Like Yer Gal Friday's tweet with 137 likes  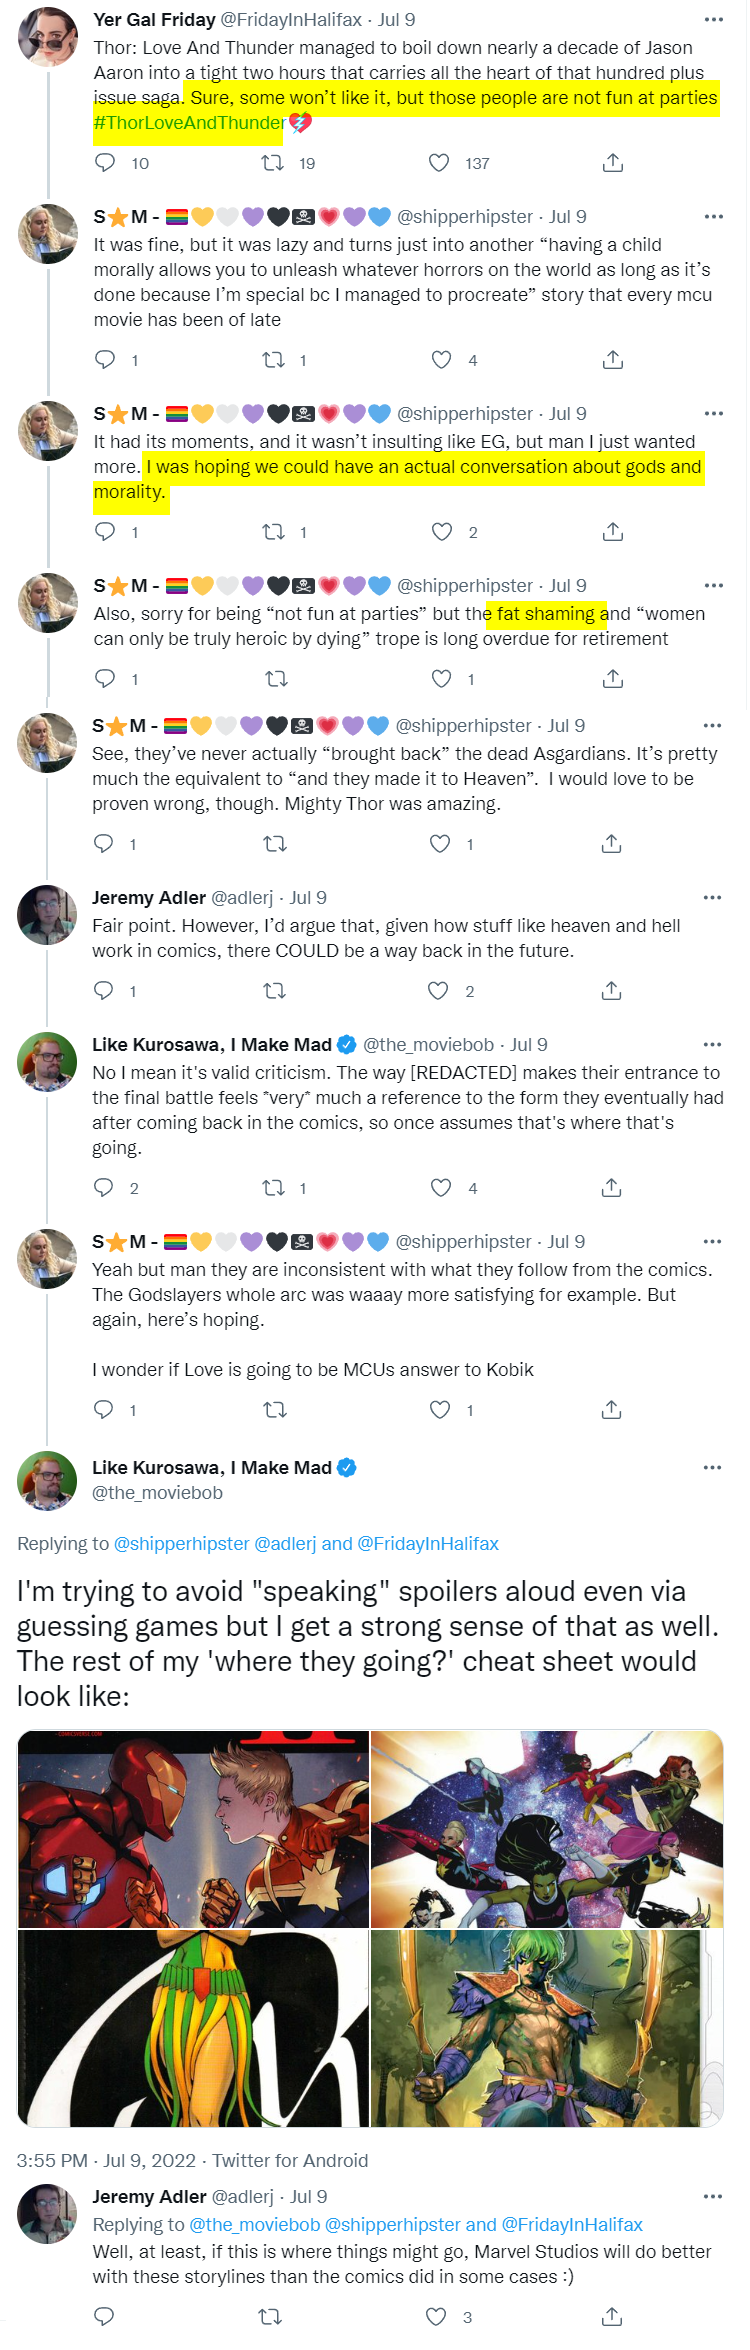tap(439, 163)
